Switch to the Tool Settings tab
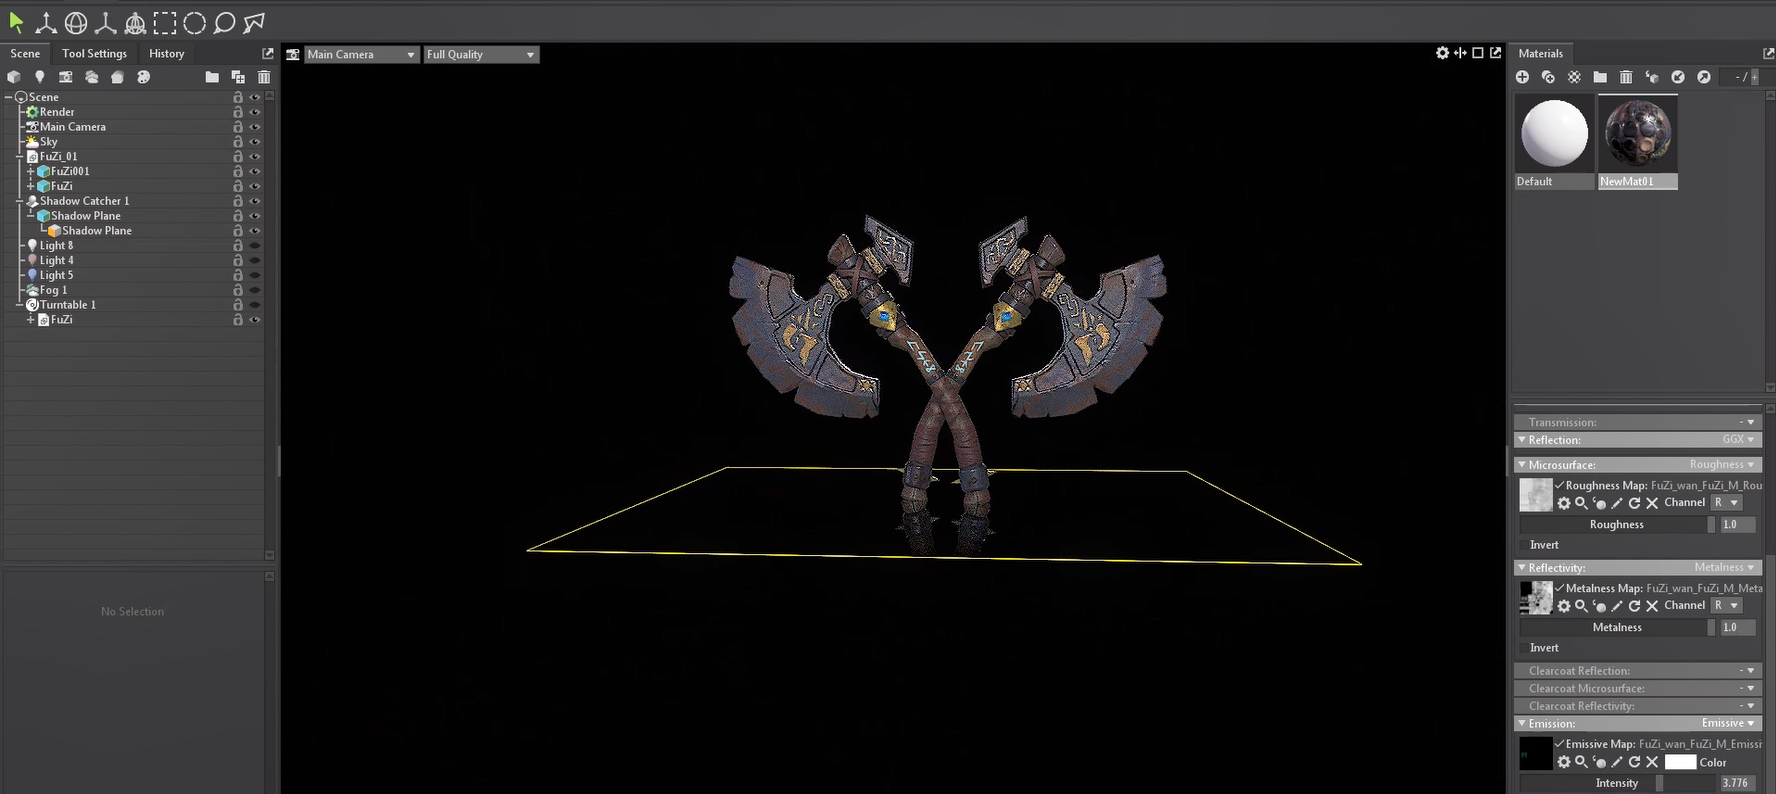The height and width of the screenshot is (794, 1776). (x=94, y=53)
